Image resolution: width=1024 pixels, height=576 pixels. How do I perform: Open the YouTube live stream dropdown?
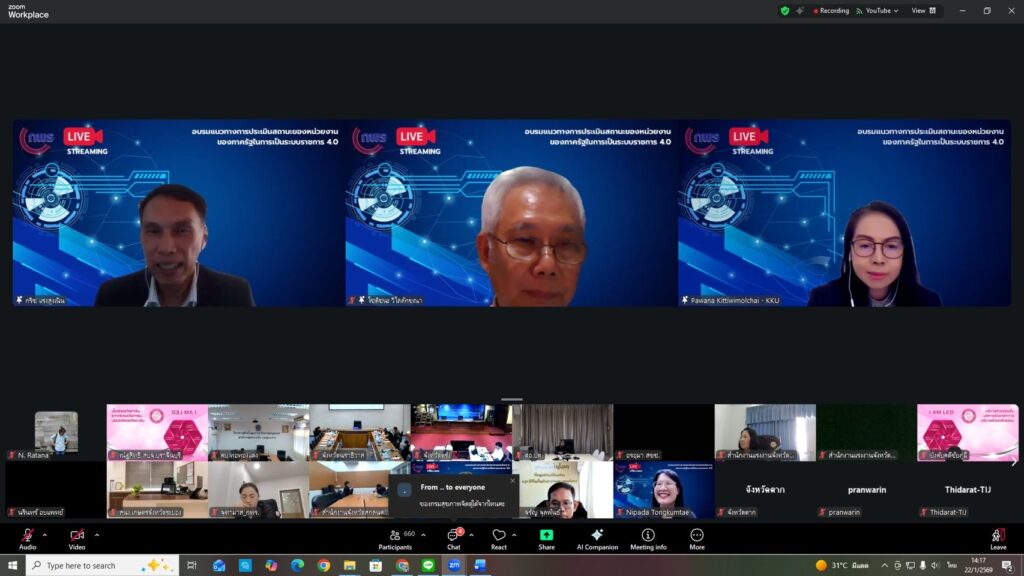[x=881, y=11]
